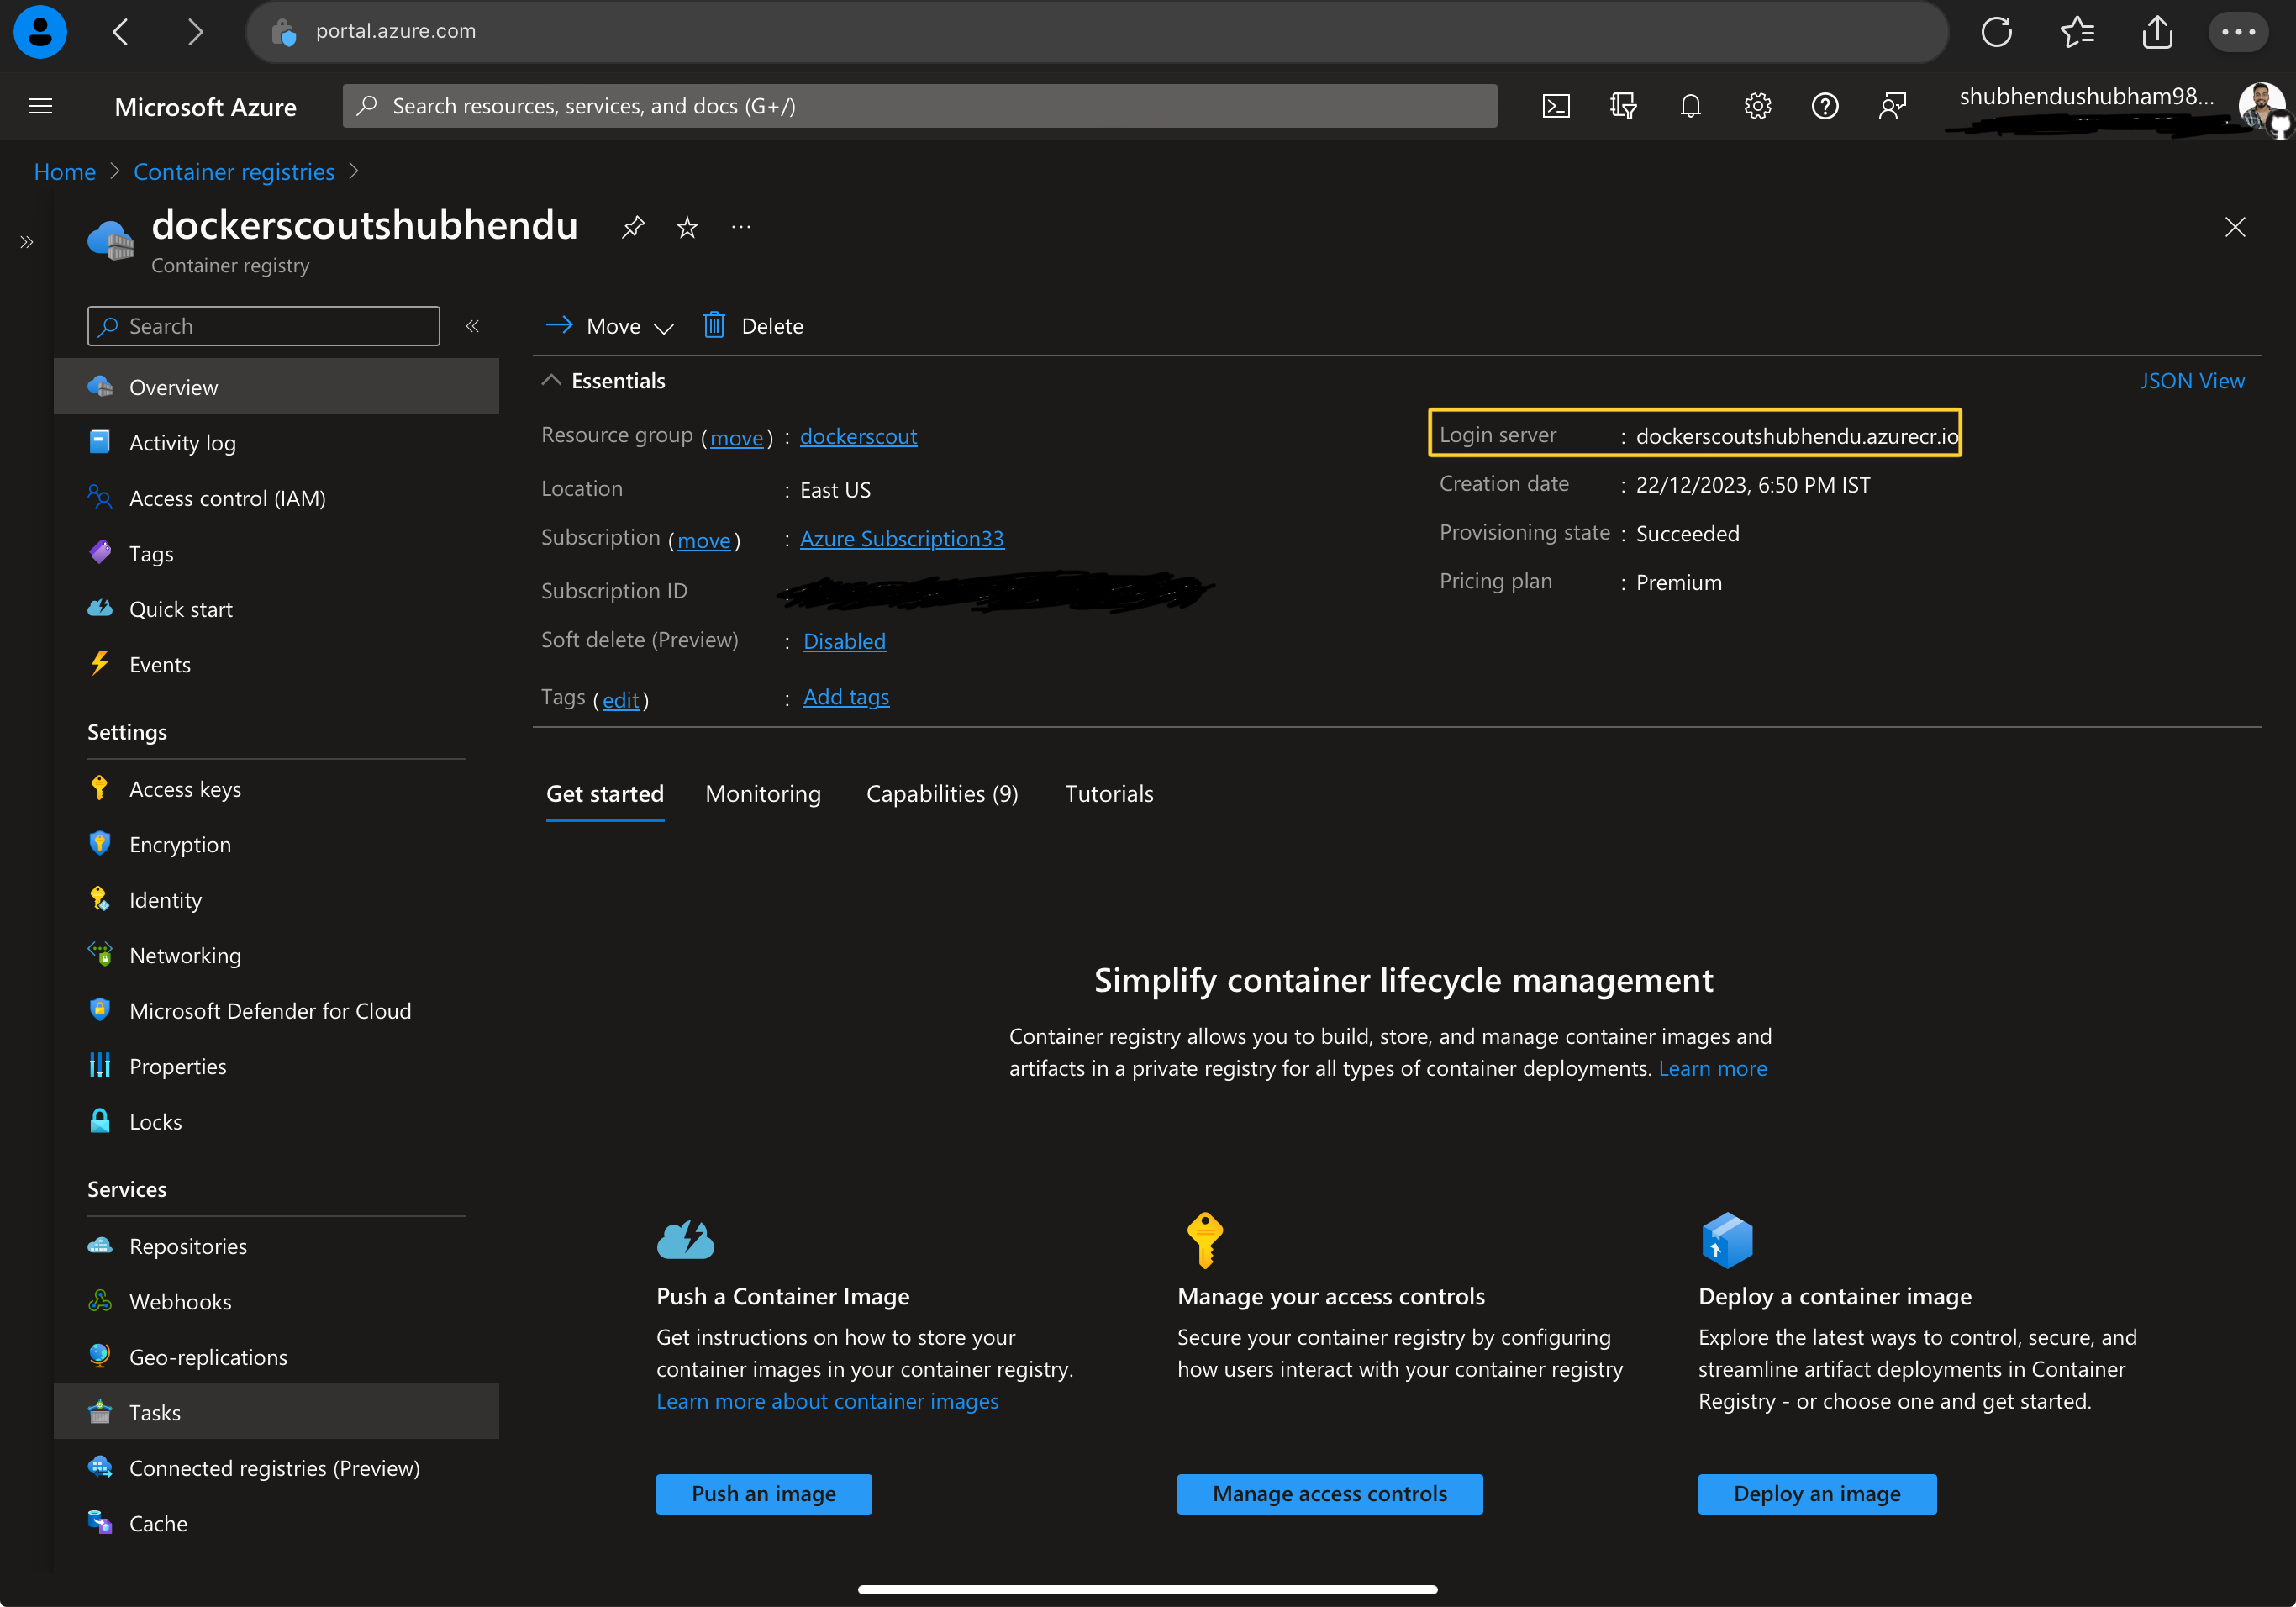Open Azure Subscription33 link
Image resolution: width=2296 pixels, height=1607 pixels.
pos(902,538)
